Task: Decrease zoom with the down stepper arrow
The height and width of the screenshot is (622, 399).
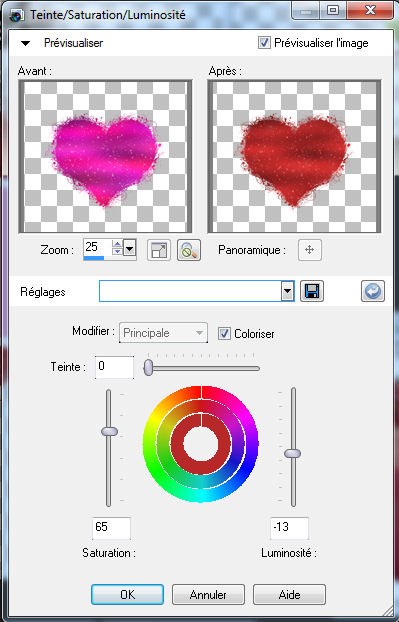Action: tap(117, 252)
